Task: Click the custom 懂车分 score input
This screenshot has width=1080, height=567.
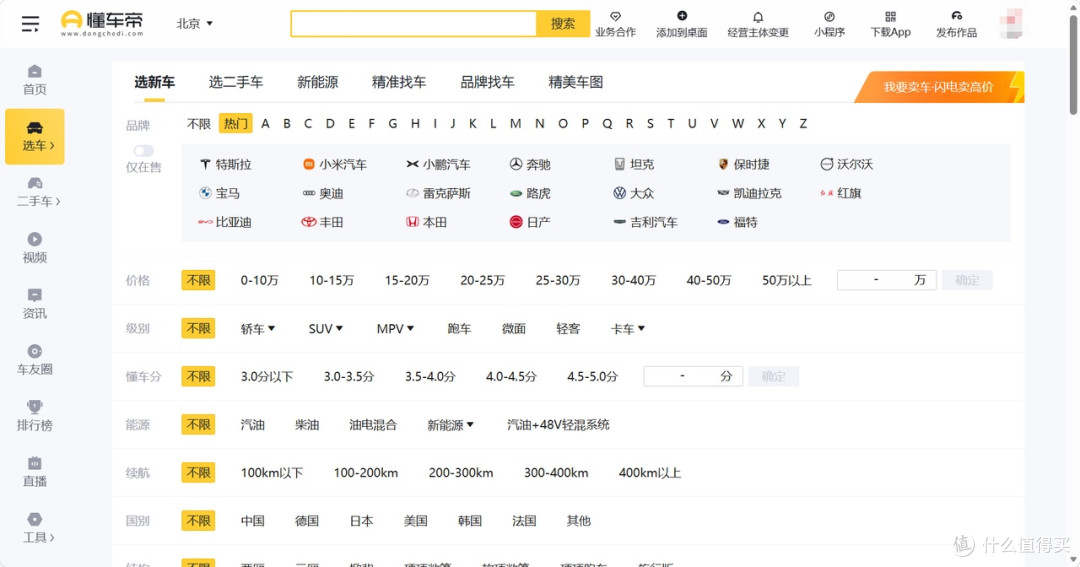Action: coord(693,376)
